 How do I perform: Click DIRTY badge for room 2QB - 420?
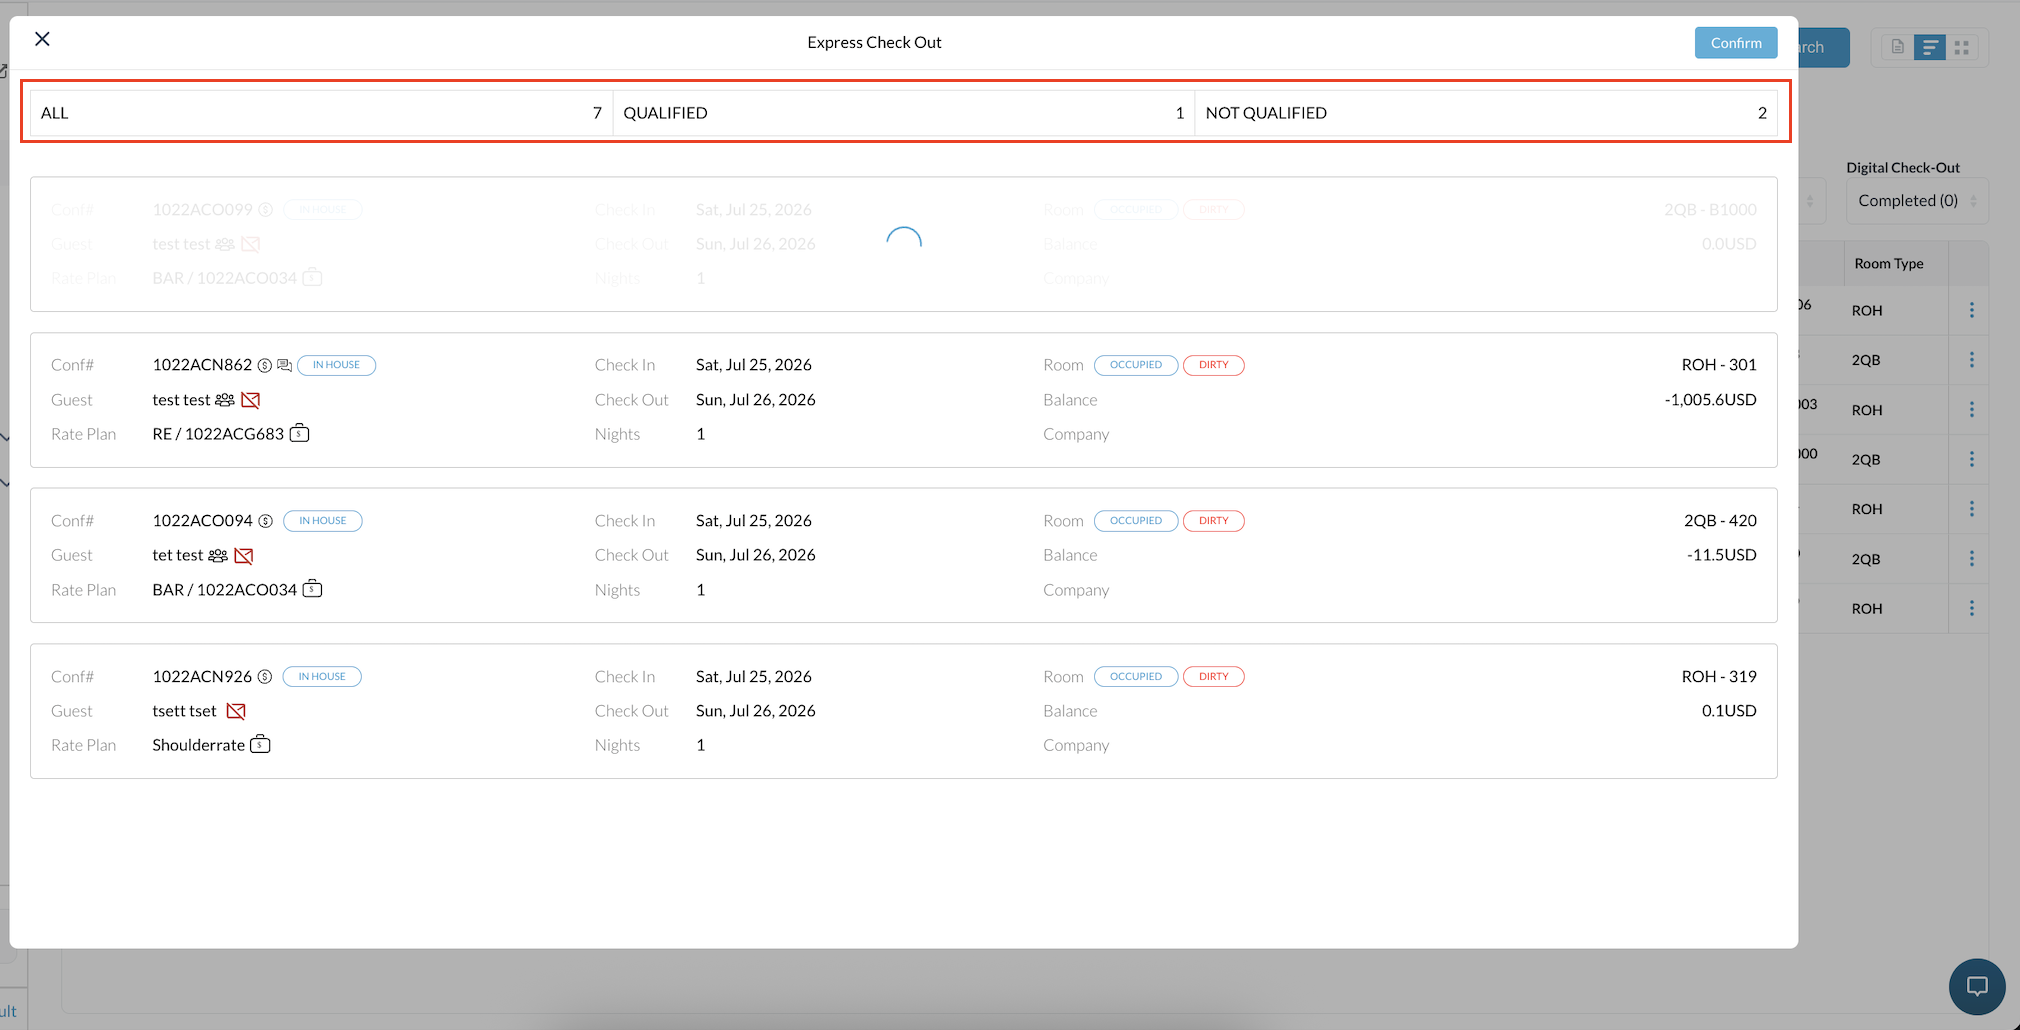click(1214, 521)
